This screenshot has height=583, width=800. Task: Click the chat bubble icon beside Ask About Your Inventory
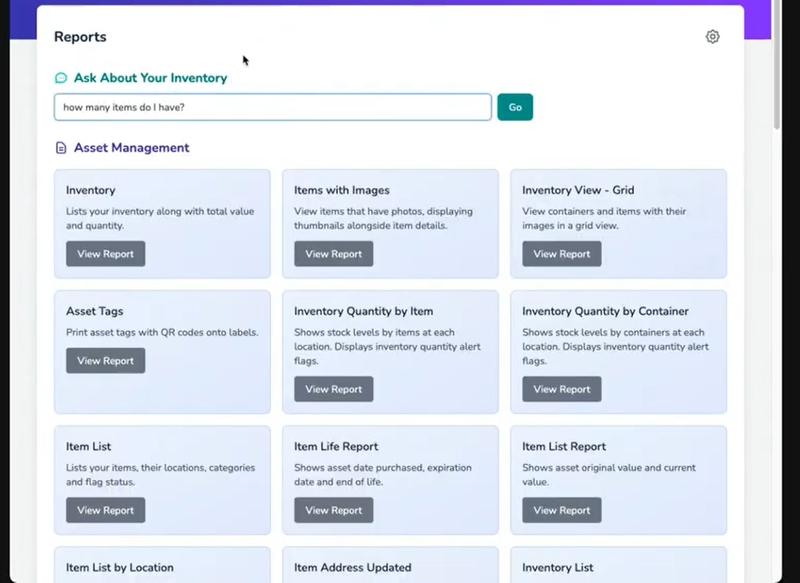pyautogui.click(x=61, y=78)
